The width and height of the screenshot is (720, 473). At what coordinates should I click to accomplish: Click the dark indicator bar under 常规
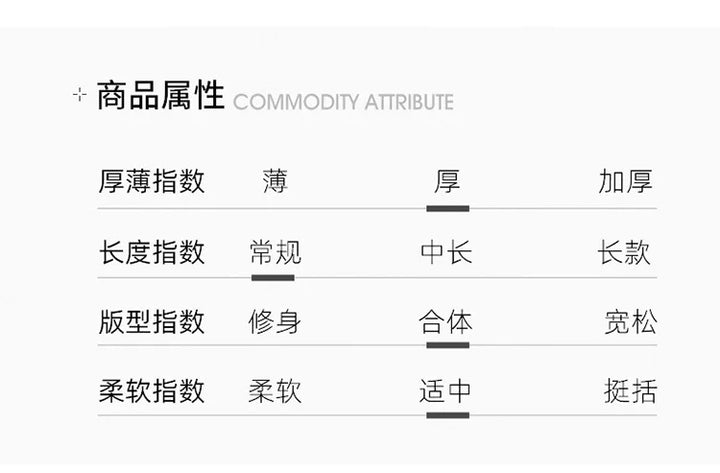click(273, 277)
